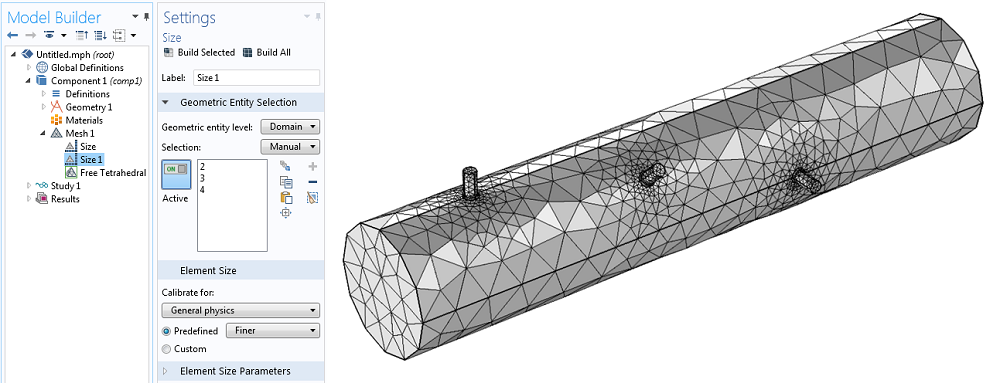Click the Label input field
This screenshot has height=383, width=1000.
[x=256, y=78]
